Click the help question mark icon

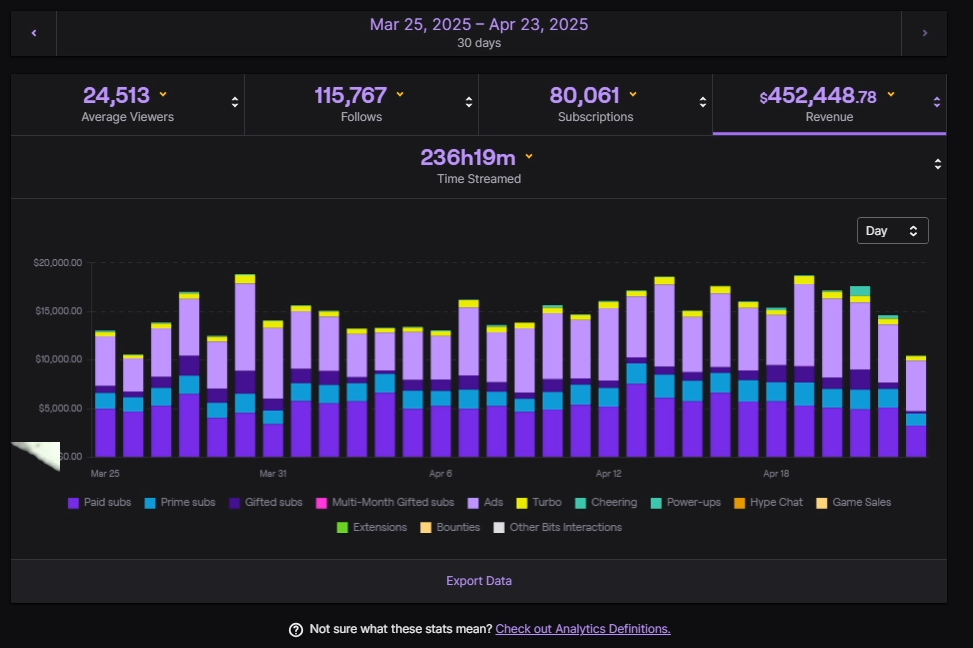(x=296, y=629)
